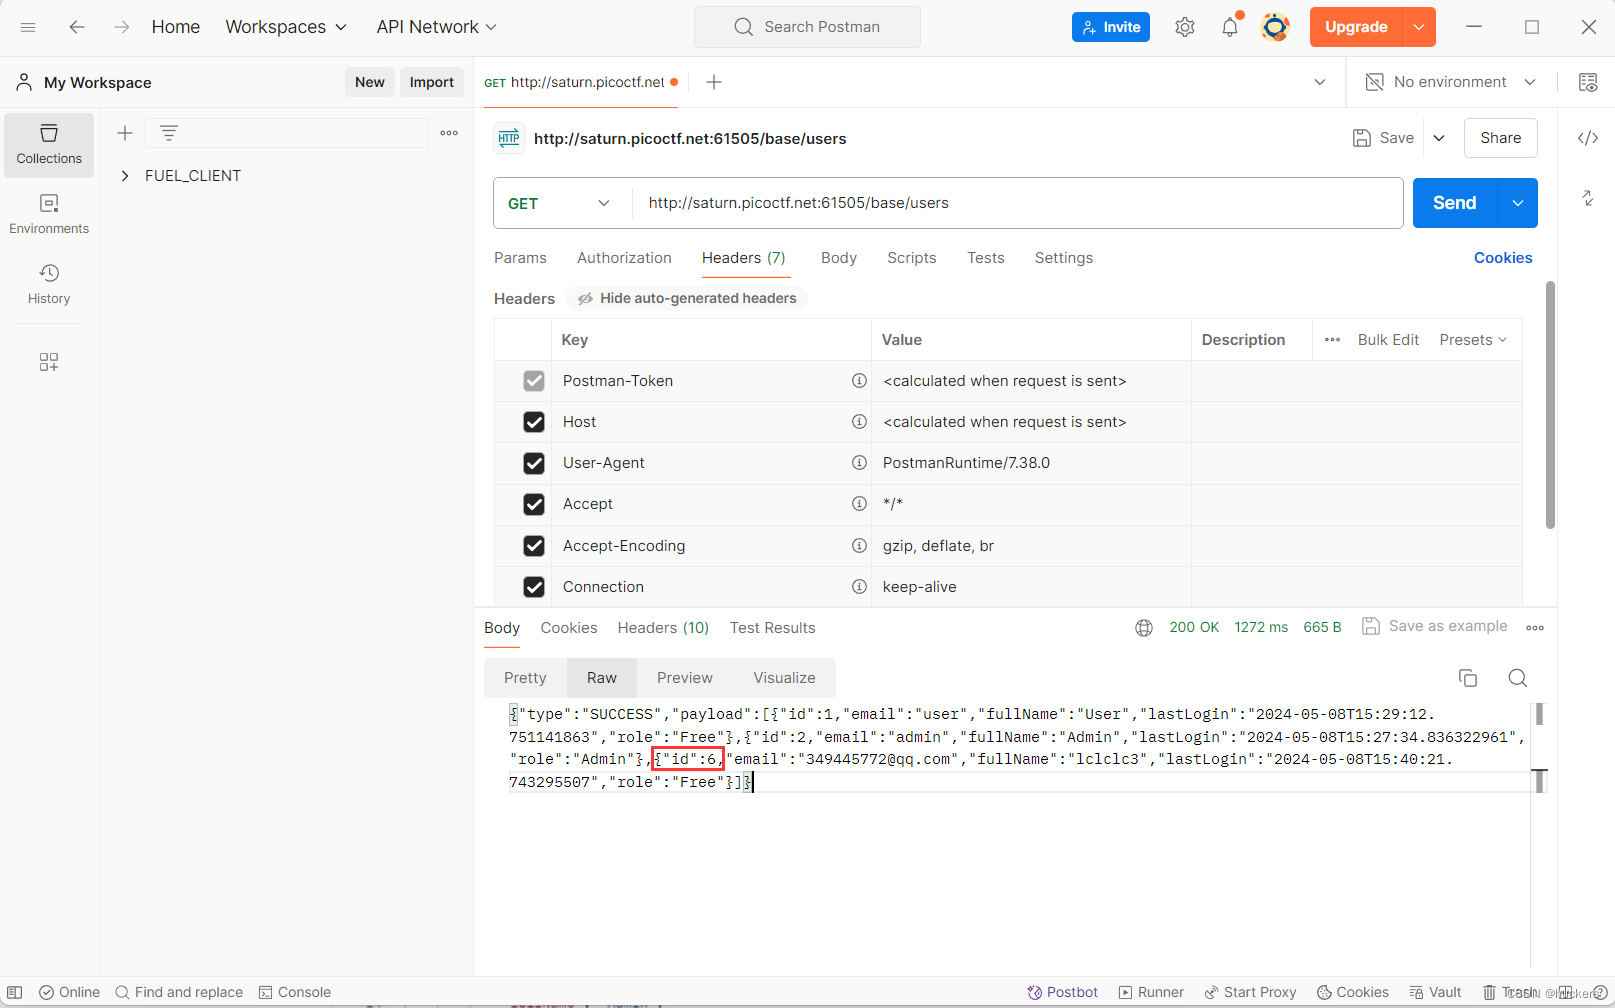This screenshot has width=1615, height=1008.
Task: Open the tabs list chevron dropdown
Action: (1320, 82)
